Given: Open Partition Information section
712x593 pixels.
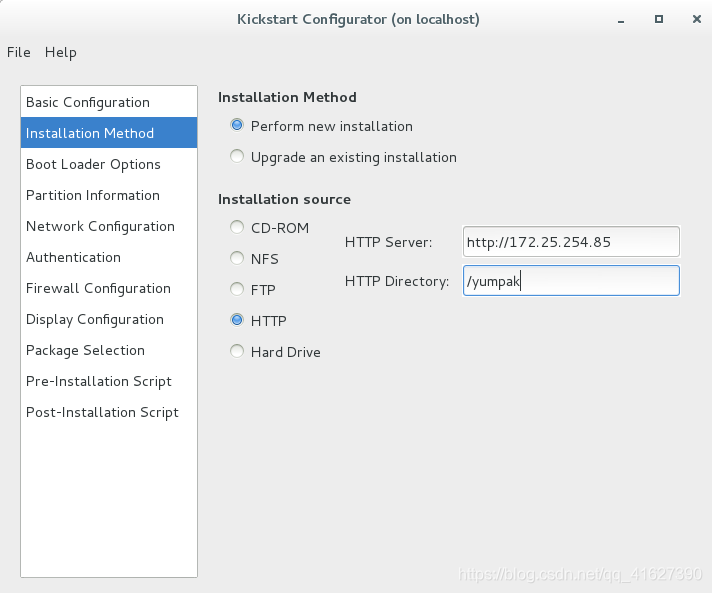Looking at the screenshot, I should 109,195.
